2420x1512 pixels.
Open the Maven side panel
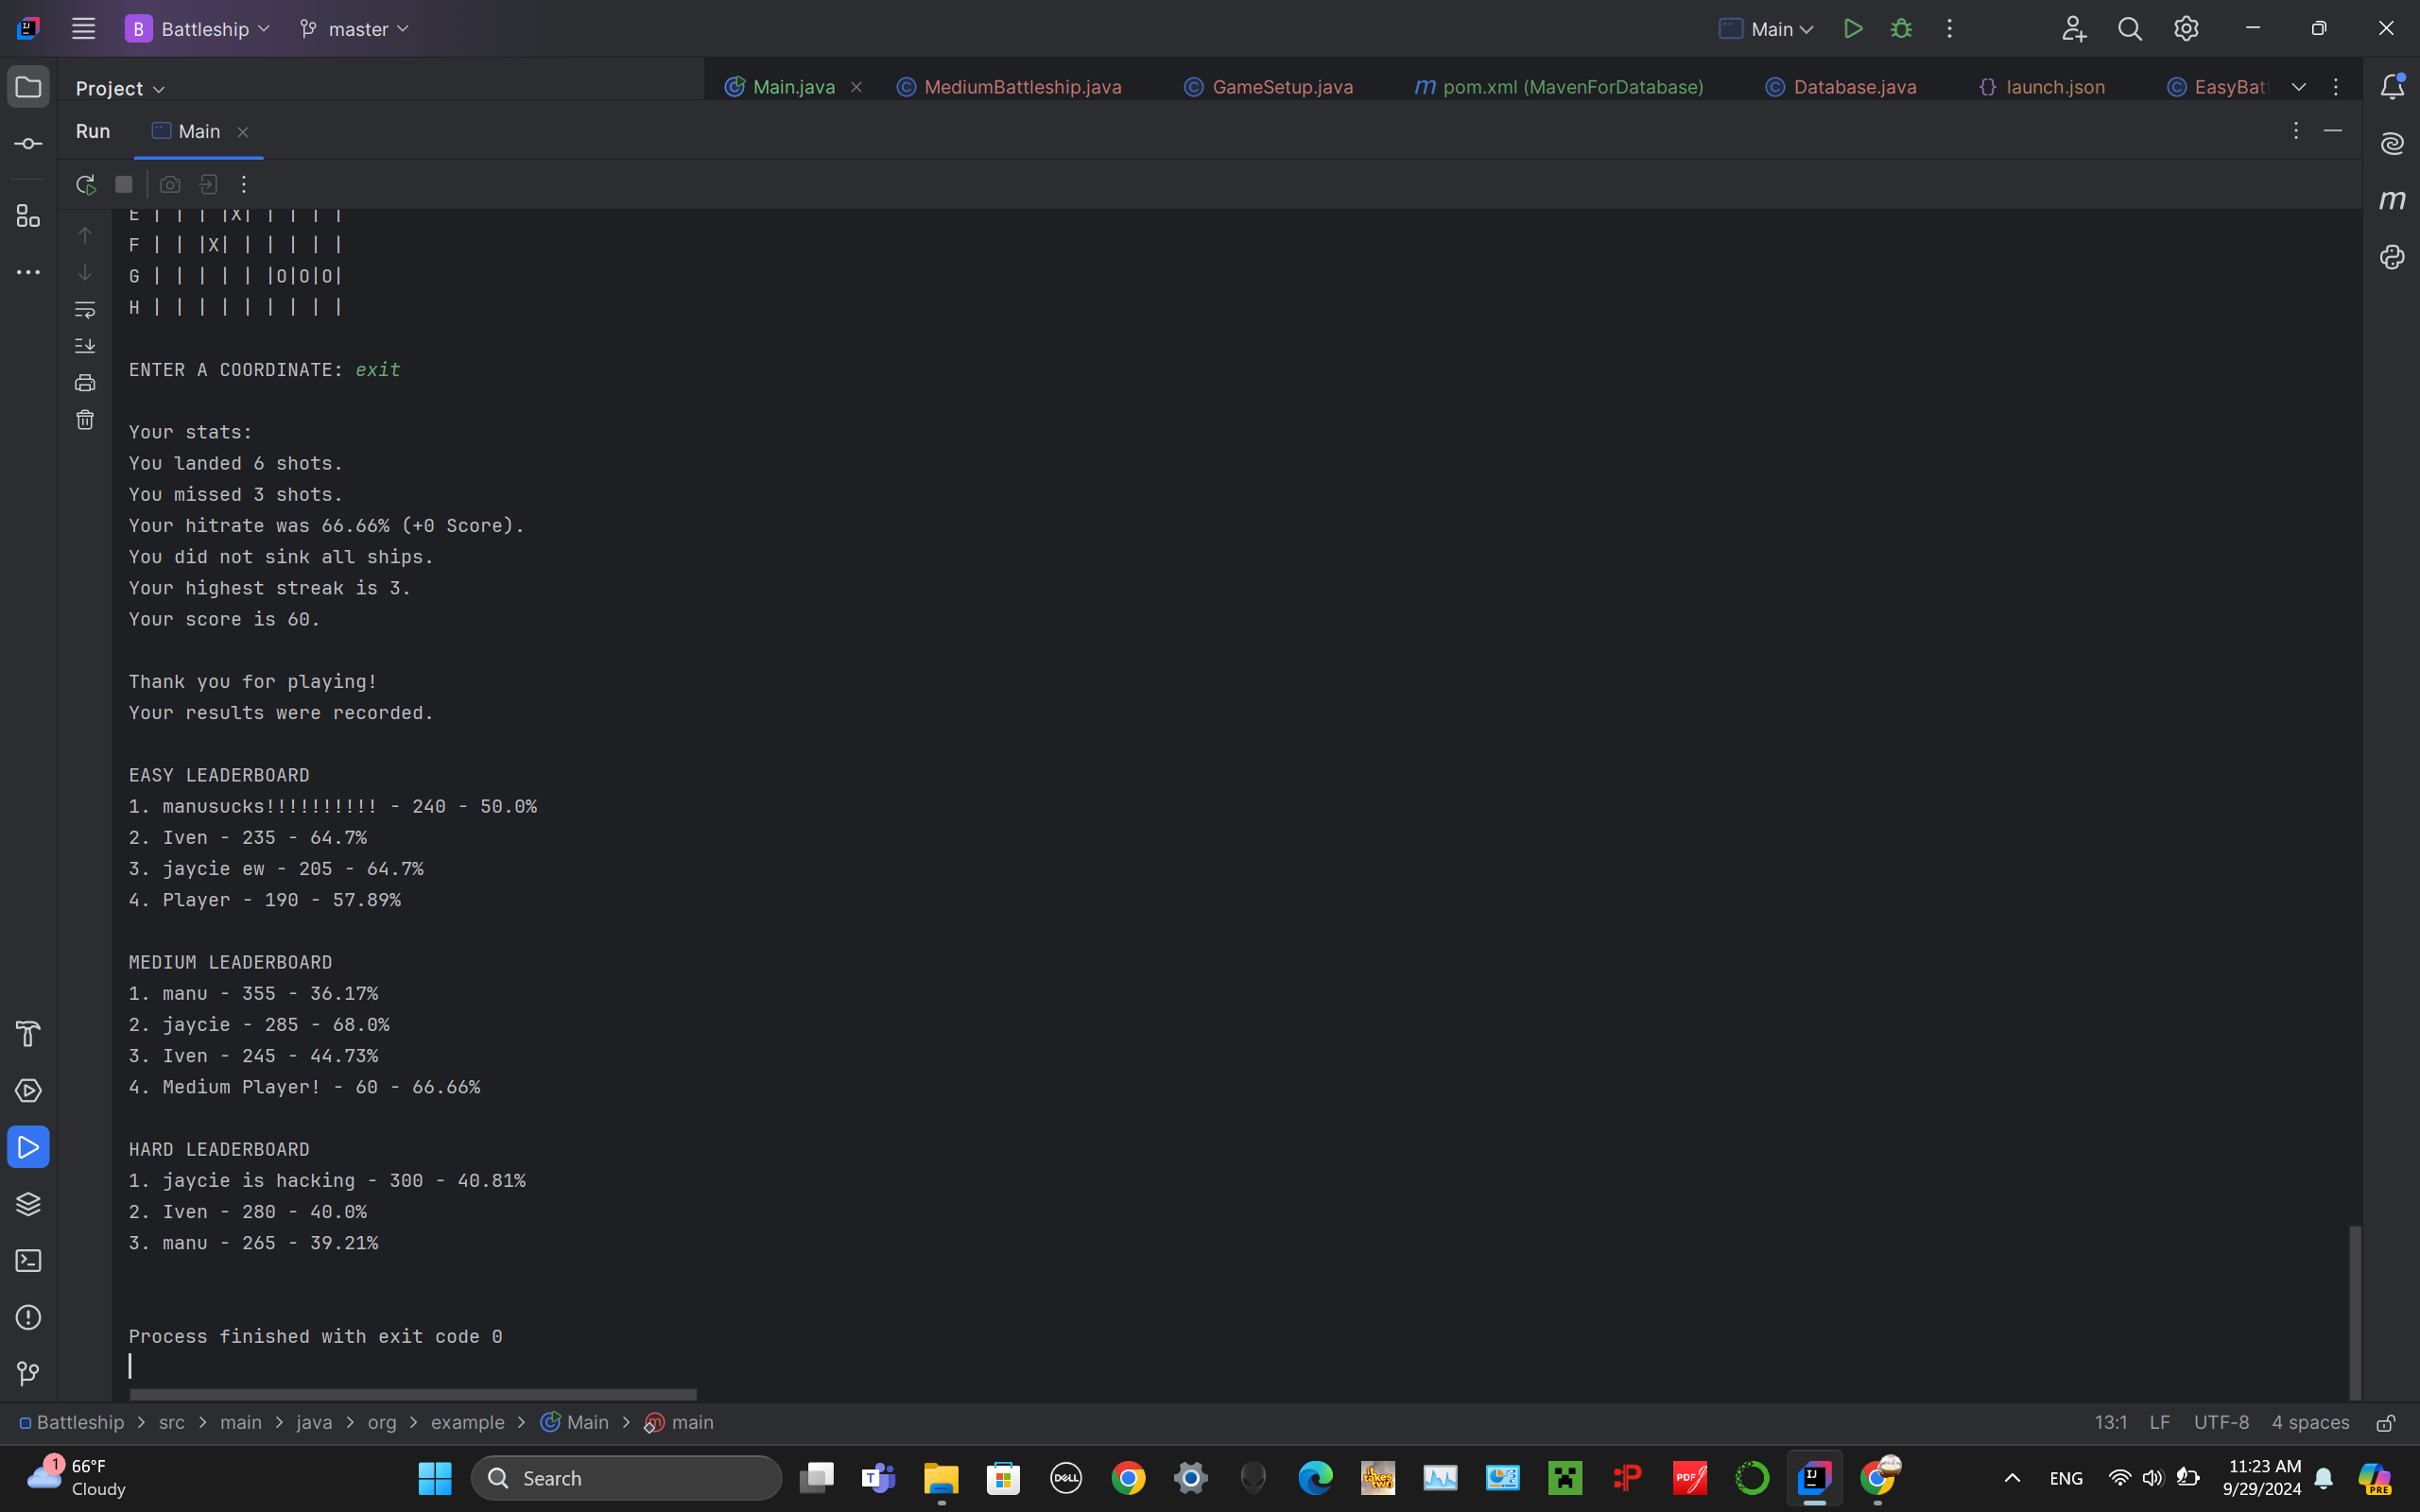pos(2391,200)
